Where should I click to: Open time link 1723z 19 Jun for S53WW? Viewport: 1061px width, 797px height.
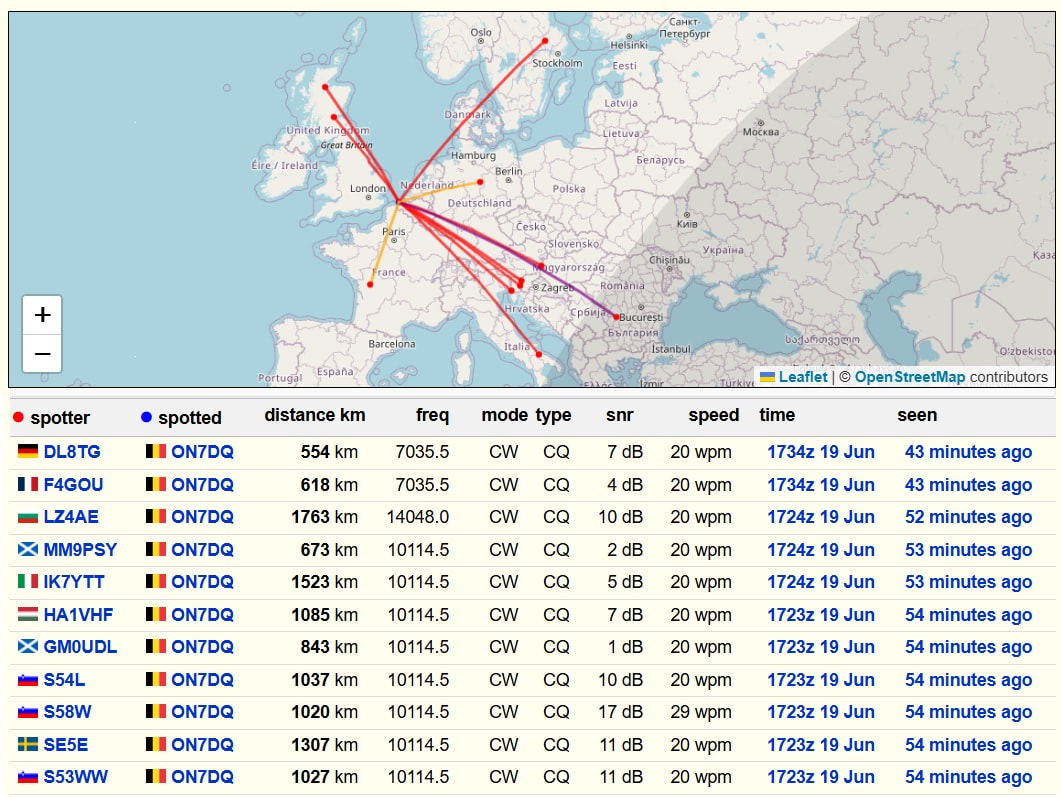821,777
